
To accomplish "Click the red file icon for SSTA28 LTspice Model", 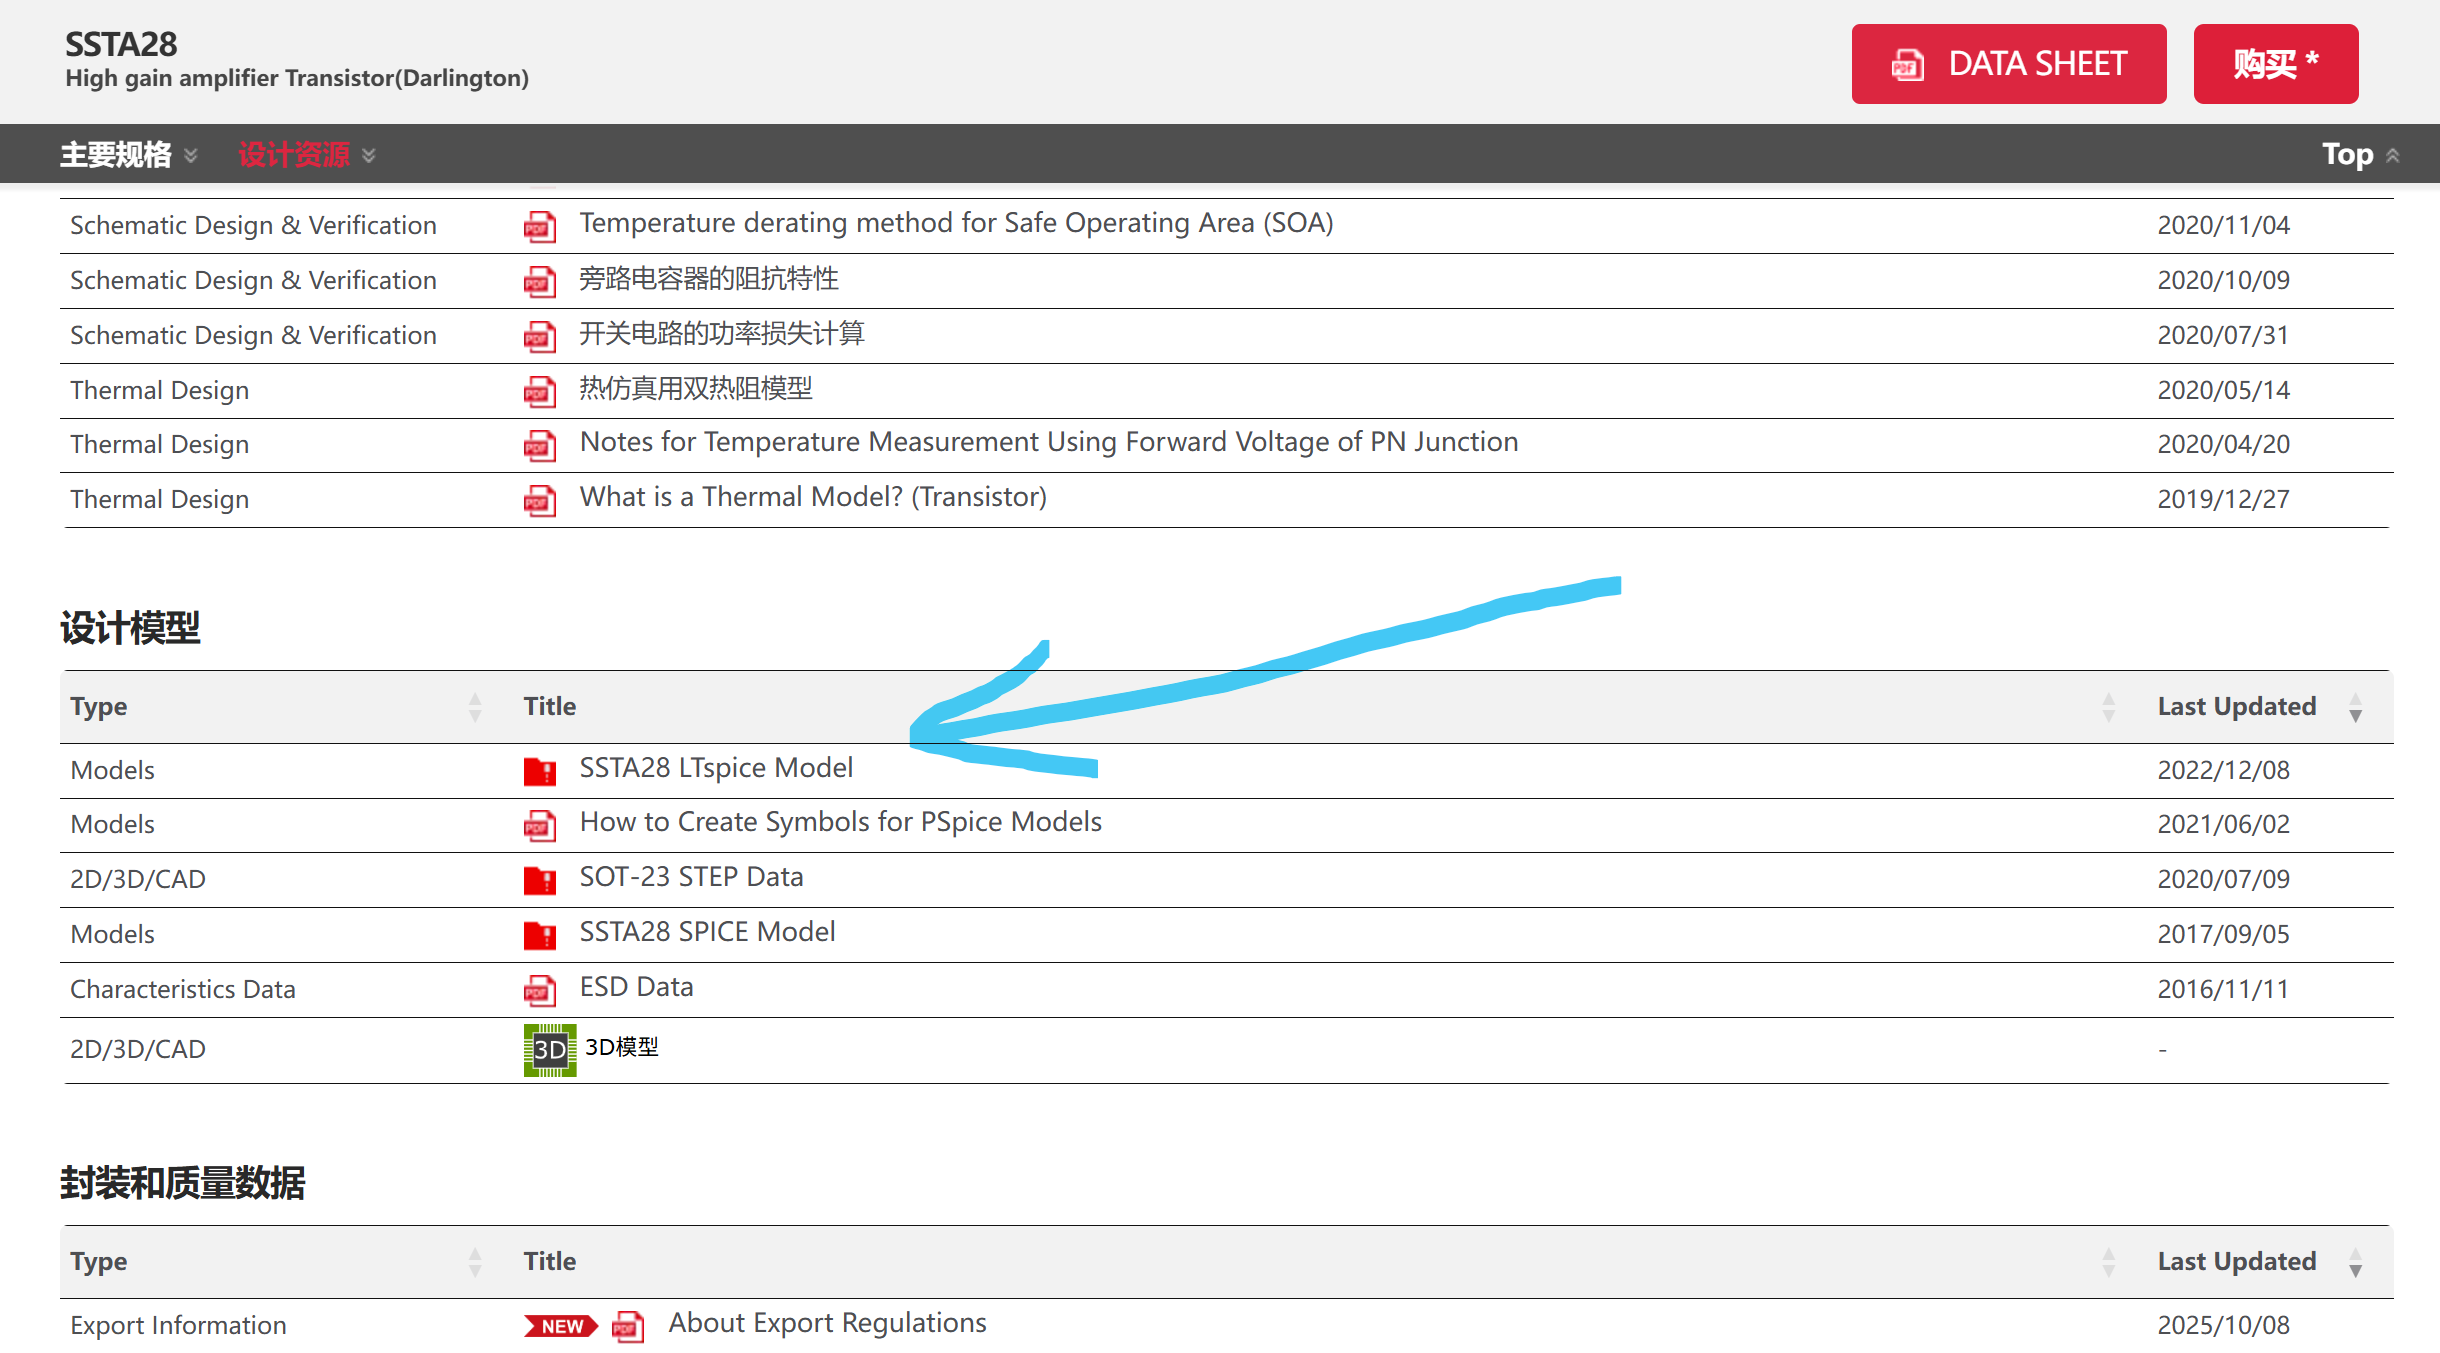I will [x=539, y=771].
